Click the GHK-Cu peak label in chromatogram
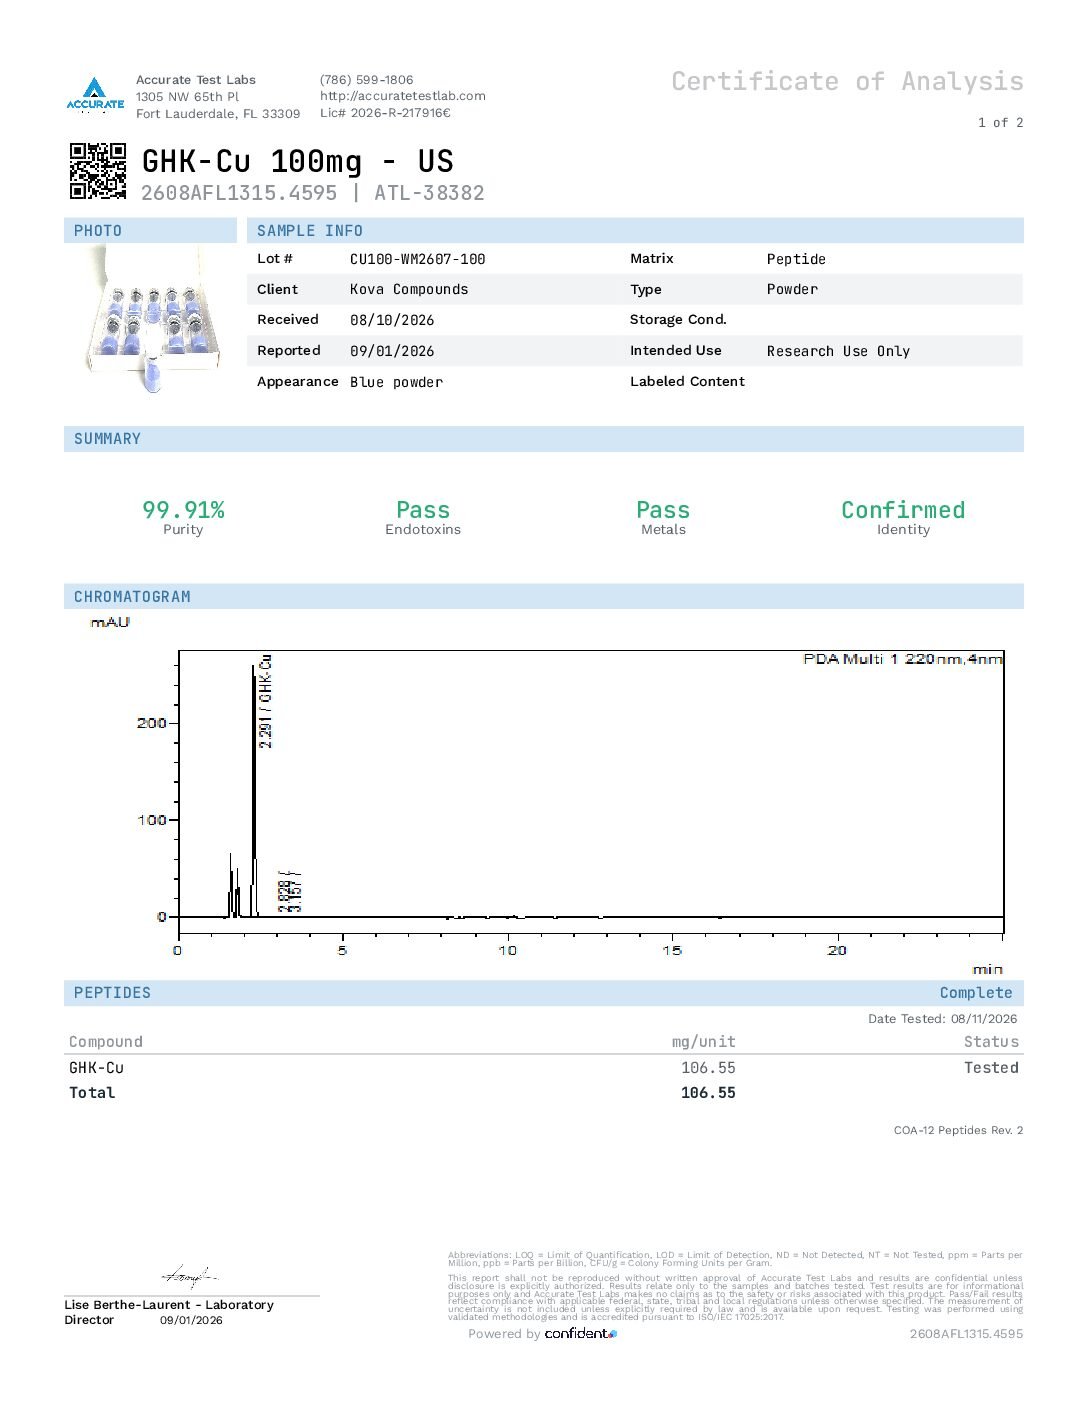Image resolution: width=1088 pixels, height=1408 pixels. (x=266, y=702)
